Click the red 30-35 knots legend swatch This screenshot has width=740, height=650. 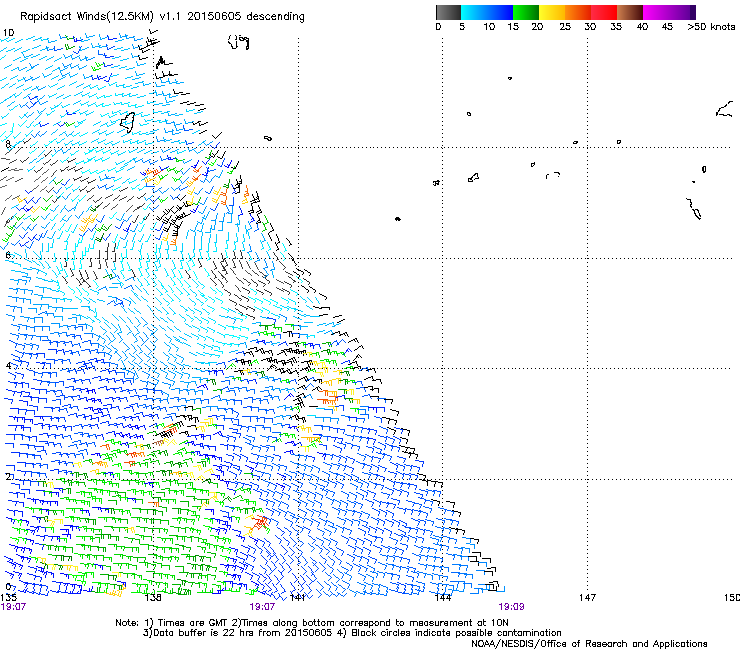click(604, 12)
